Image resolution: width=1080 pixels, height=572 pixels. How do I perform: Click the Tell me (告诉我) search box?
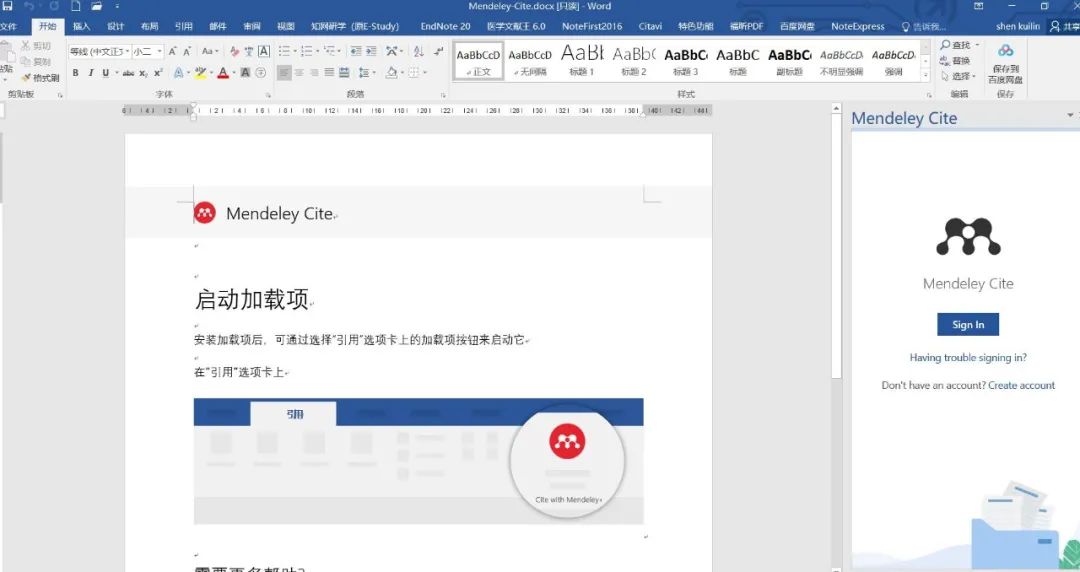tap(924, 26)
